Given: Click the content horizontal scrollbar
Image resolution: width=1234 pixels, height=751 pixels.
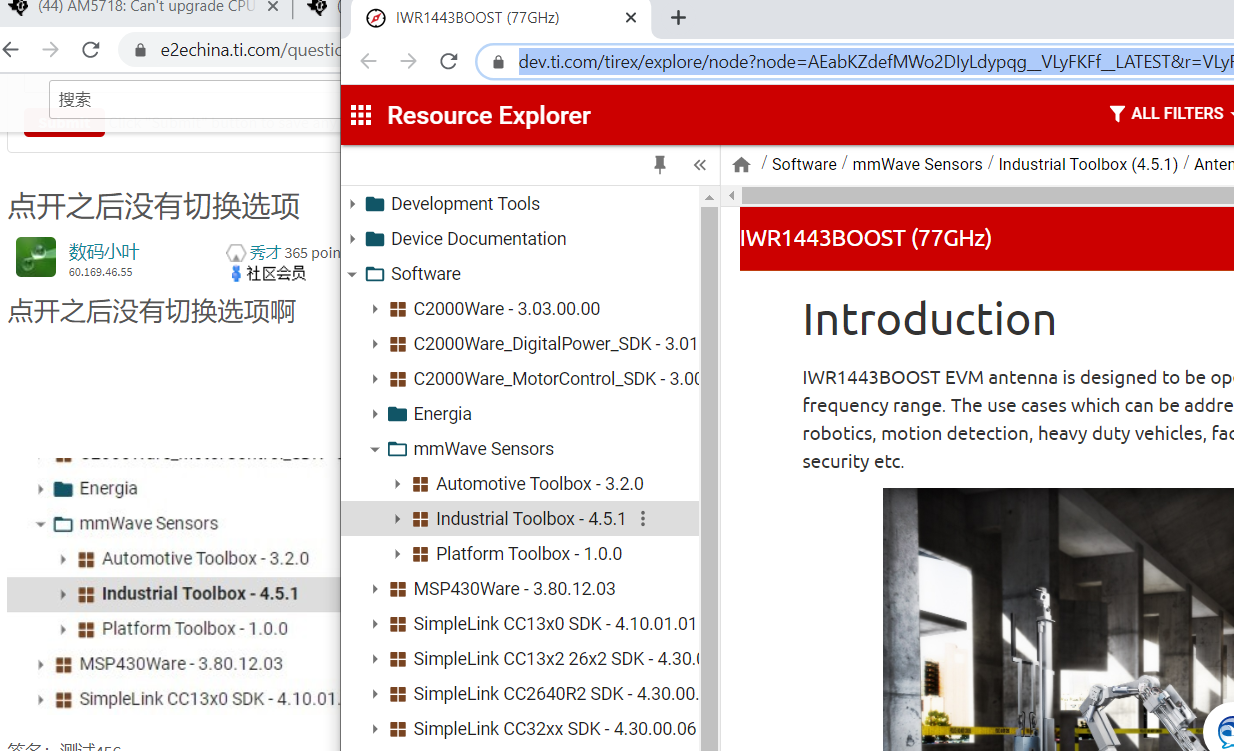Looking at the screenshot, I should 988,195.
